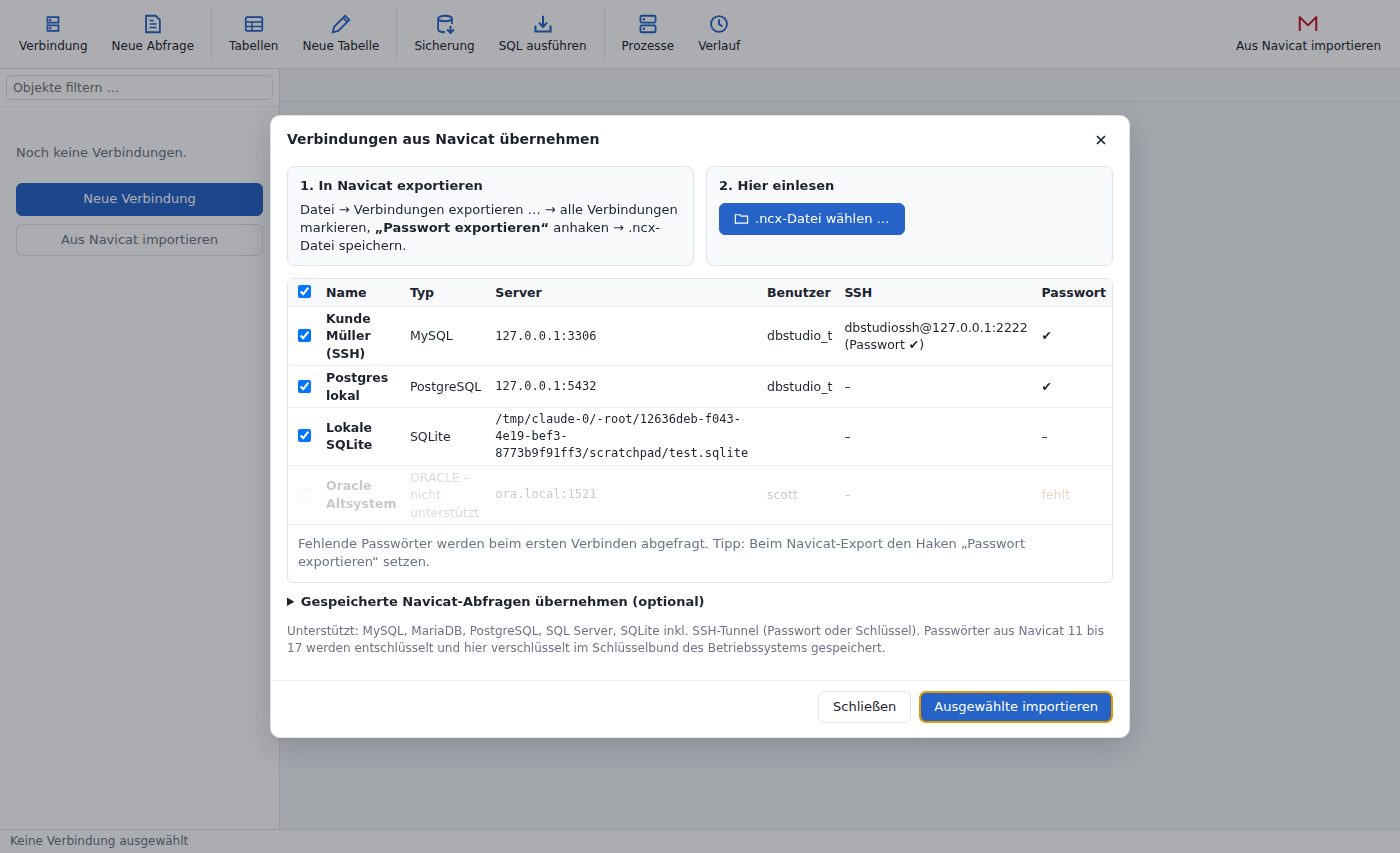Uncheck the Postgres lokal connection

(305, 386)
